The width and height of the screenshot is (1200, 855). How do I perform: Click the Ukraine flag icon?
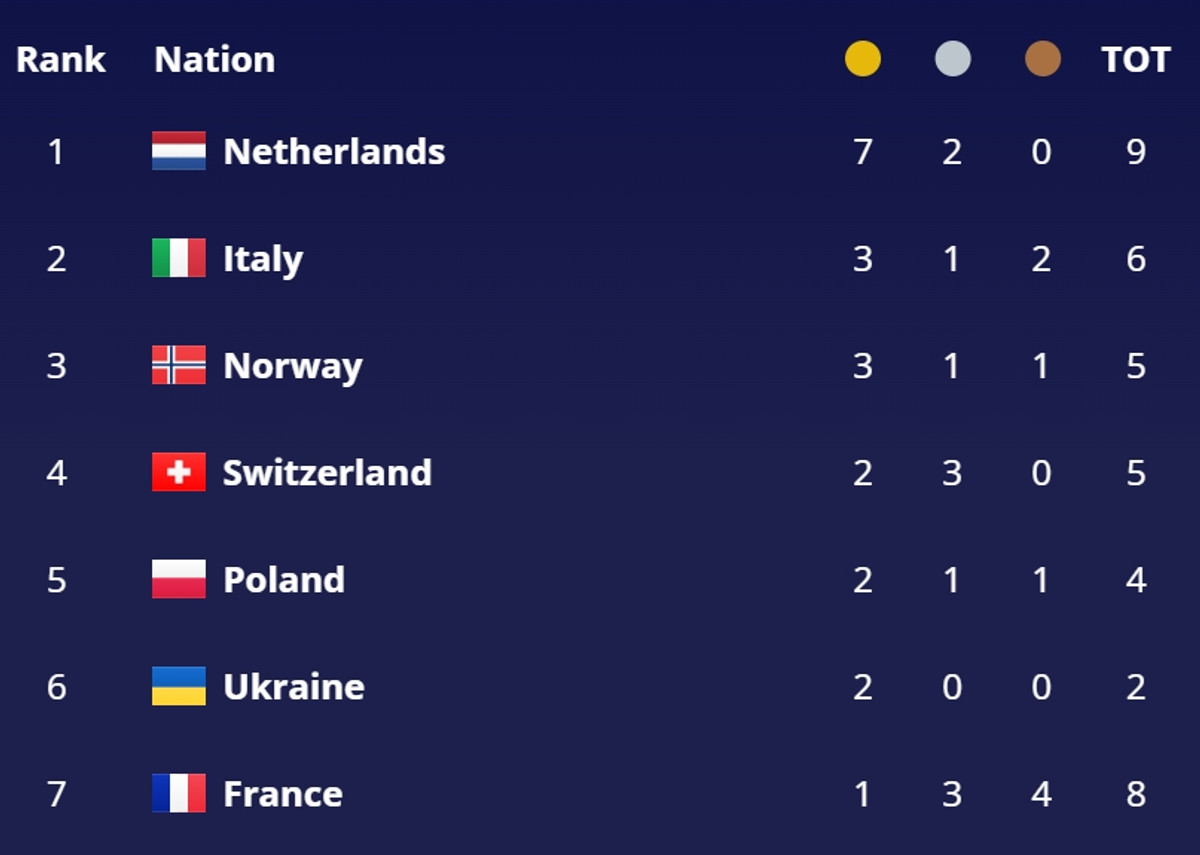point(179,686)
